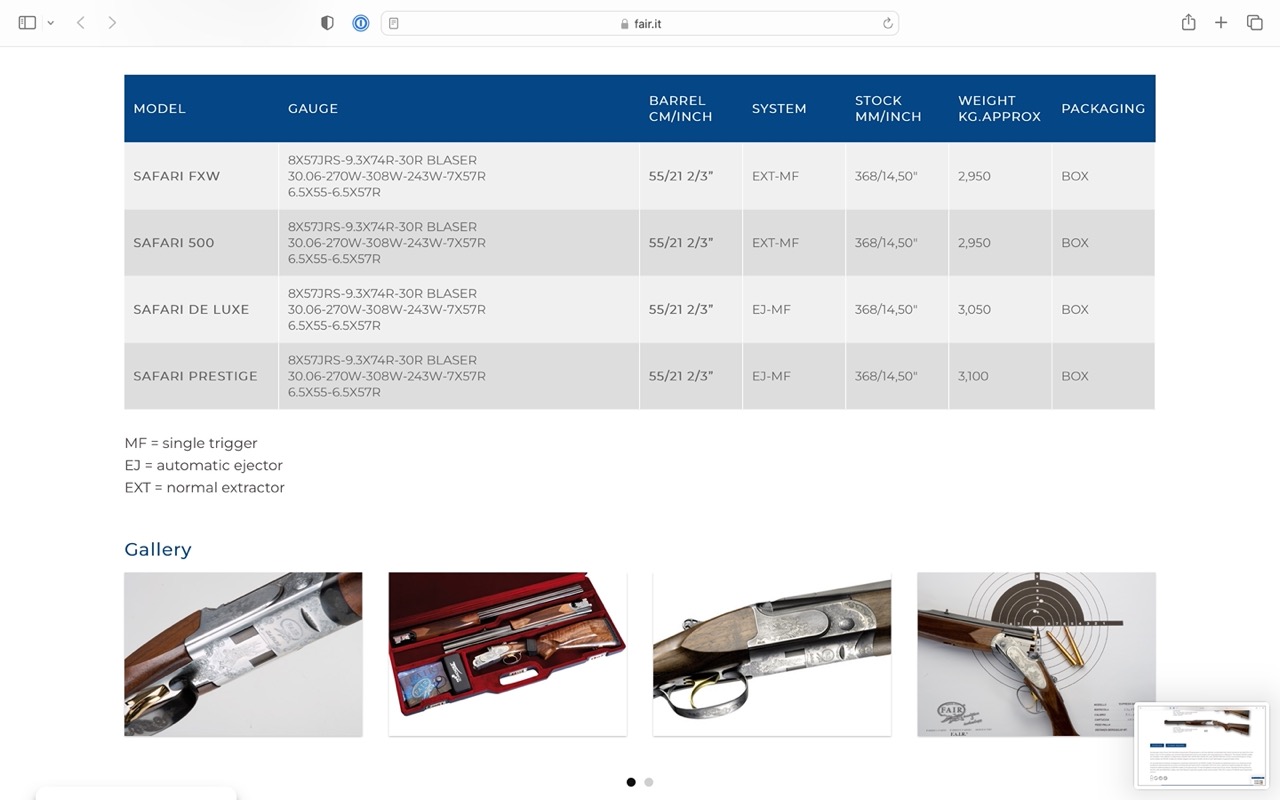The image size is (1280, 800).
Task: Click the SAFARI DE LUXE weight 3,050 cell
Action: tap(1000, 309)
